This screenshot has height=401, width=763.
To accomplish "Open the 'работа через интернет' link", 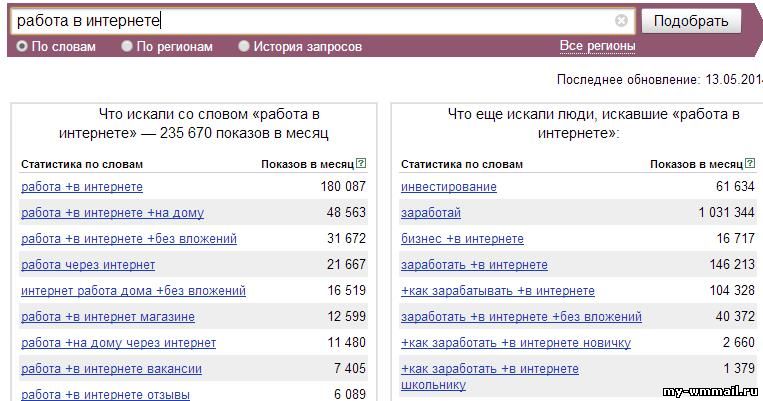I will tap(88, 265).
